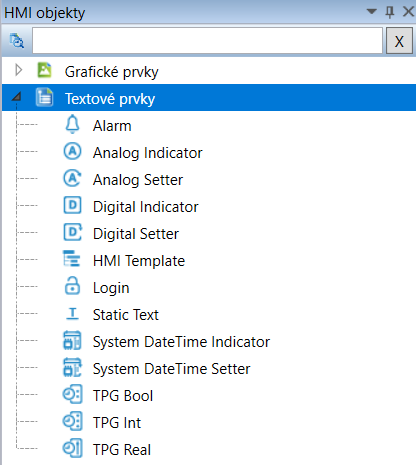
Task: Select the TPG Bool item
Action: click(x=123, y=396)
